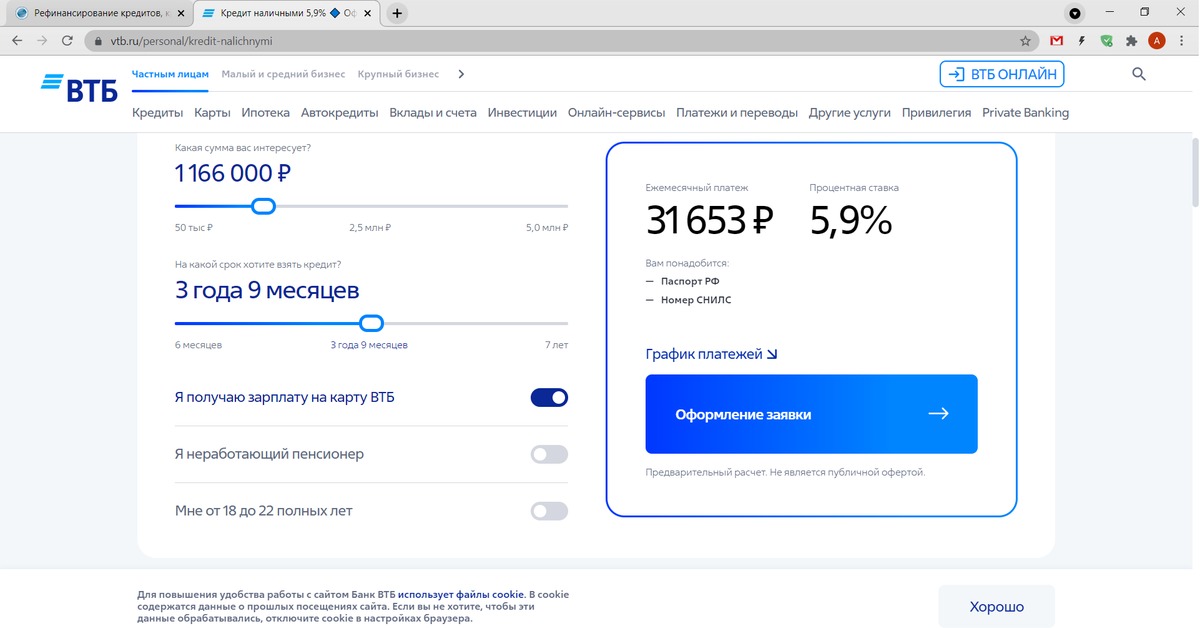The height and width of the screenshot is (628, 1200).
Task: Click the loan amount value '1 166 000 ₽'
Action: [233, 174]
